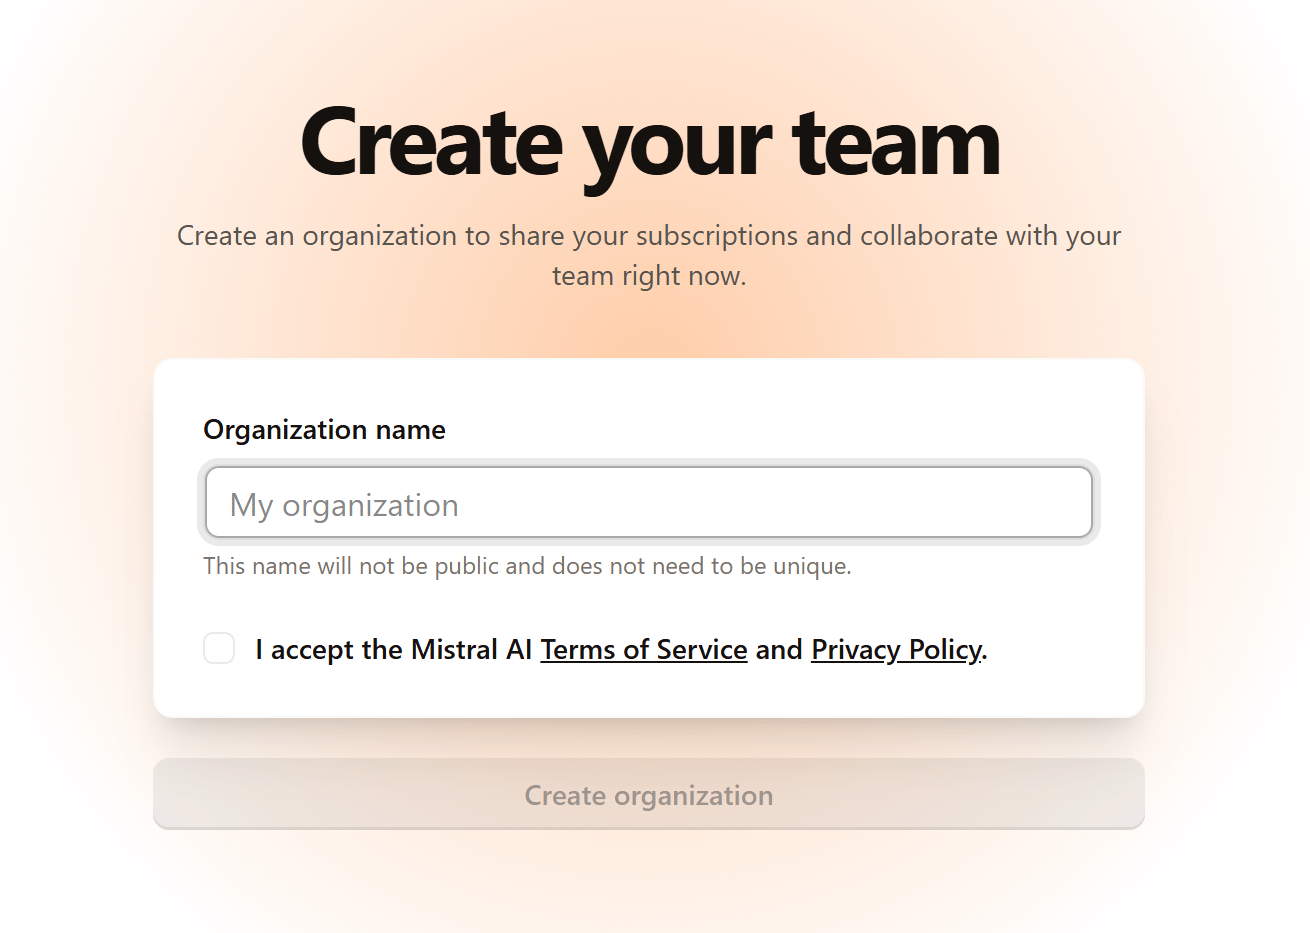
Task: Open the Privacy Policy link
Action: 896,650
